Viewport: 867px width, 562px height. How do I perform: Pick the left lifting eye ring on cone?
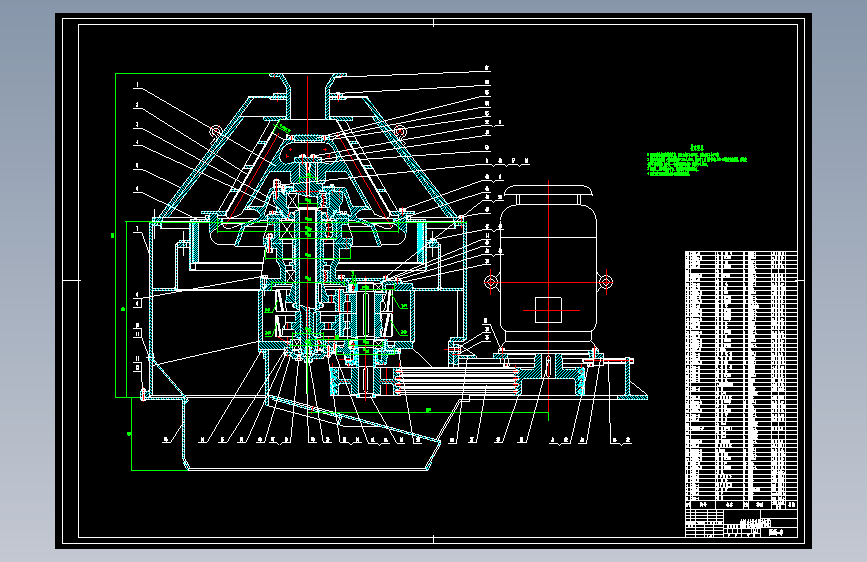216,131
